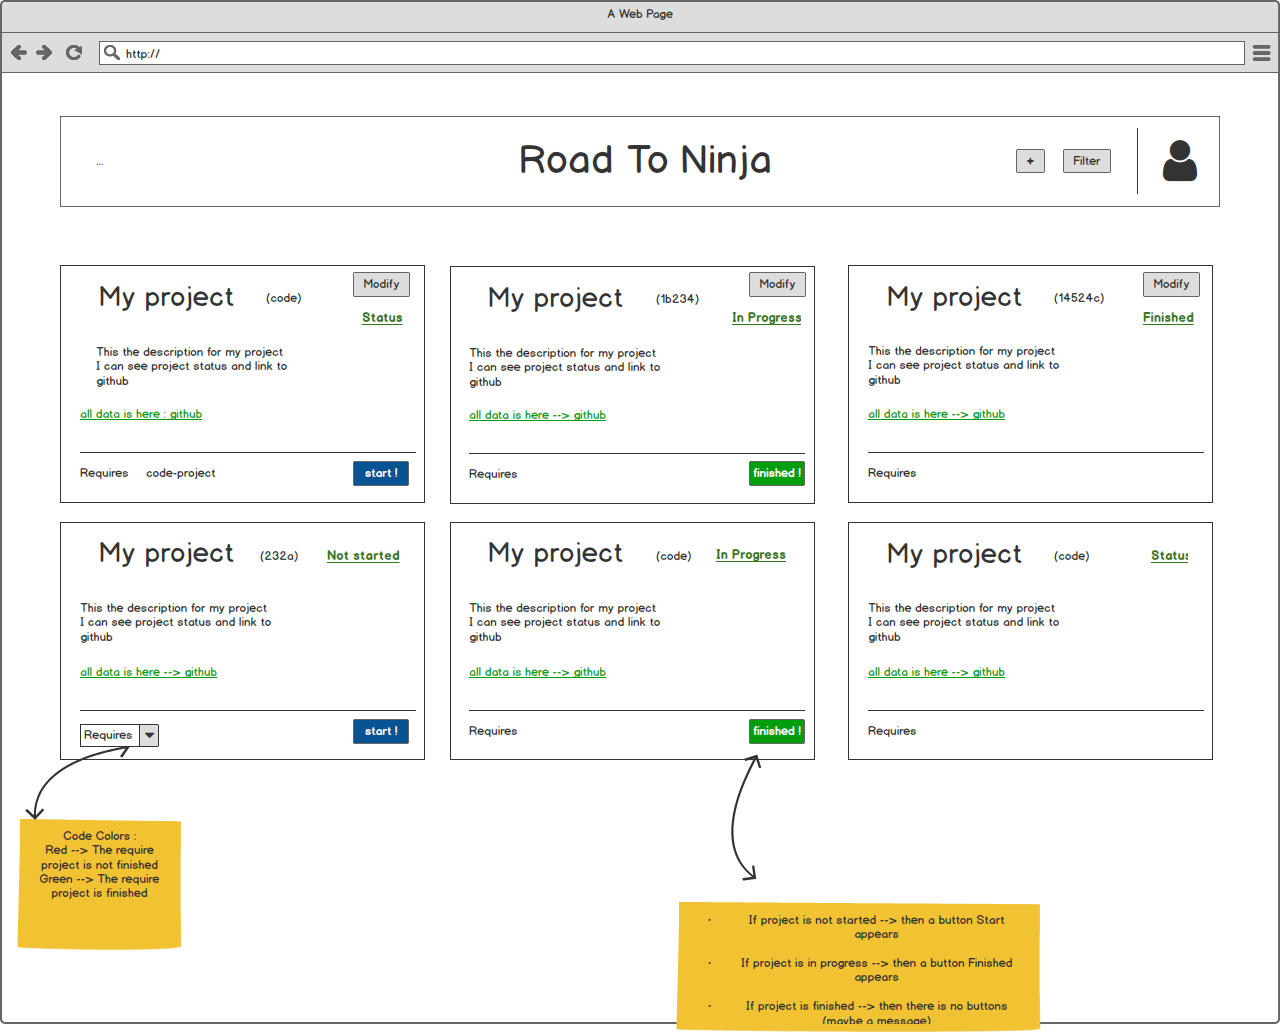The width and height of the screenshot is (1280, 1034).
Task: Open the github link in the (14524c) card
Action: 936,414
